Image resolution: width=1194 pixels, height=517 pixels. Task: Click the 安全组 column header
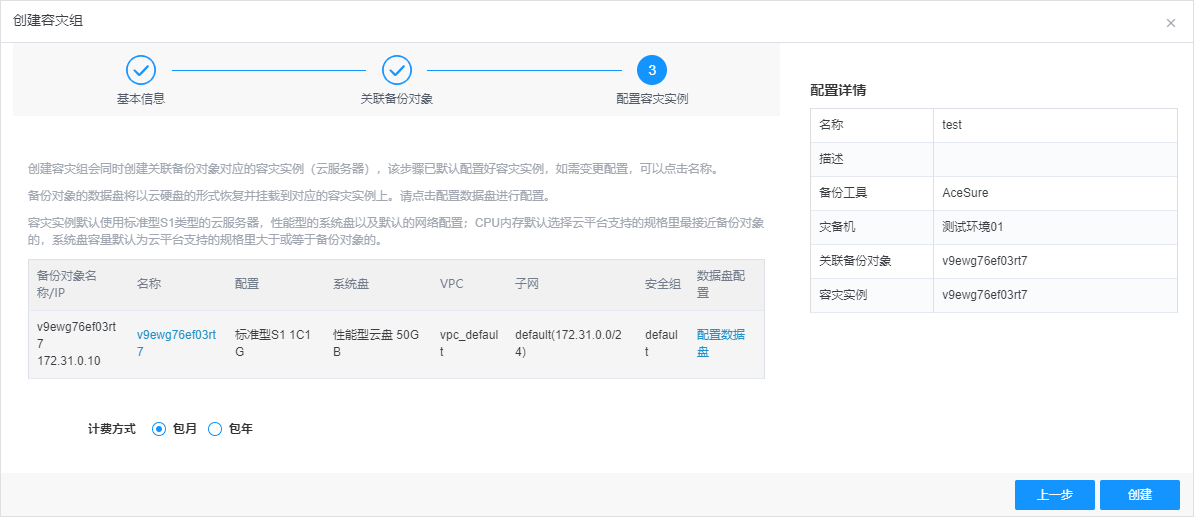pyautogui.click(x=663, y=284)
